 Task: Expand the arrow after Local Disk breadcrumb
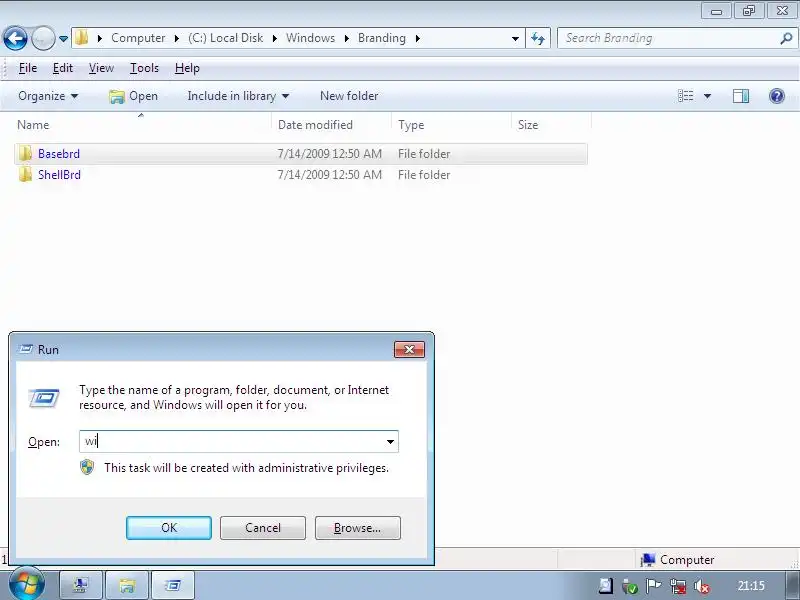(x=274, y=38)
